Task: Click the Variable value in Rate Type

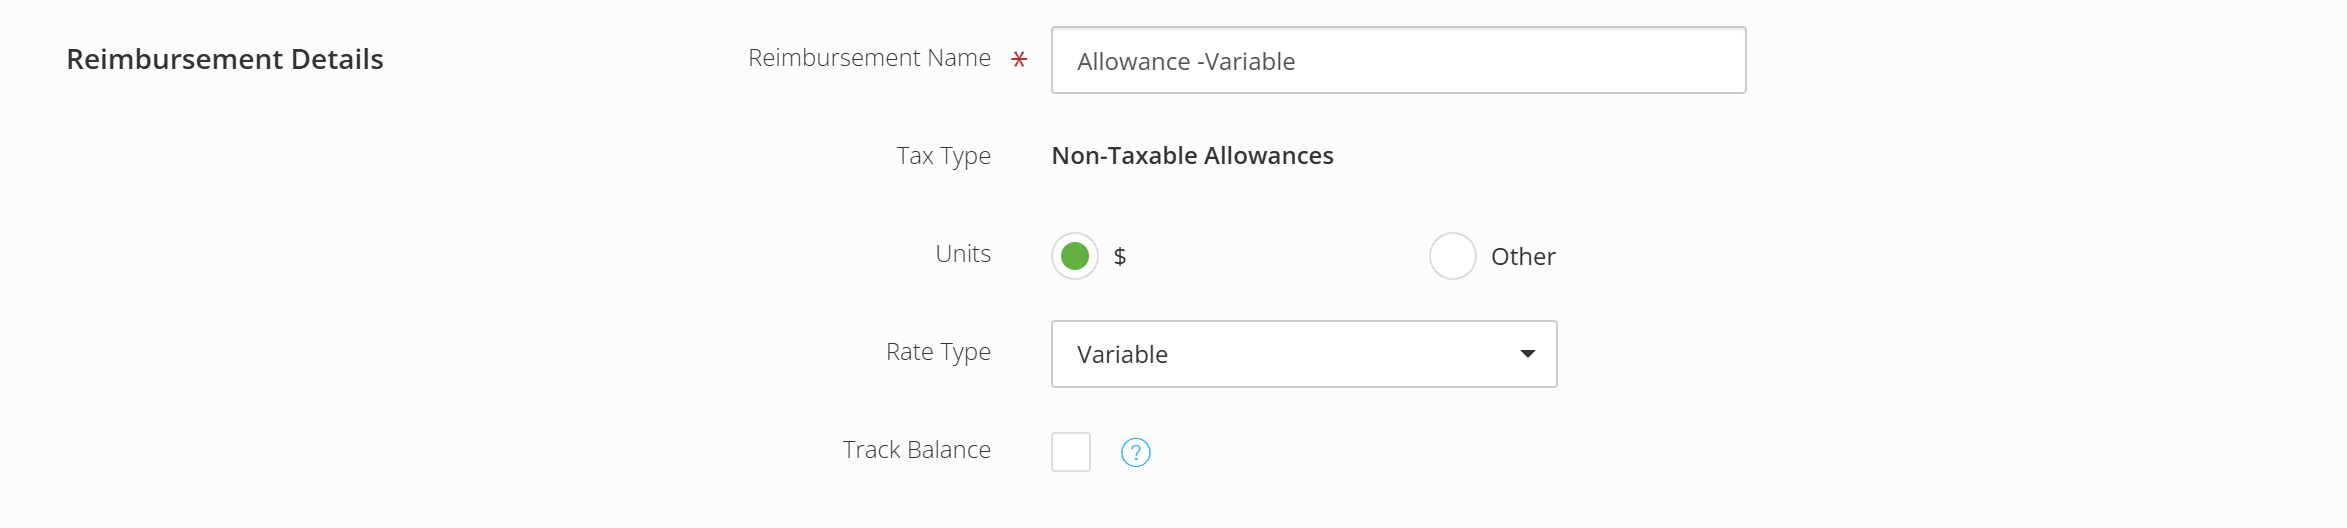Action: [x=1122, y=355]
